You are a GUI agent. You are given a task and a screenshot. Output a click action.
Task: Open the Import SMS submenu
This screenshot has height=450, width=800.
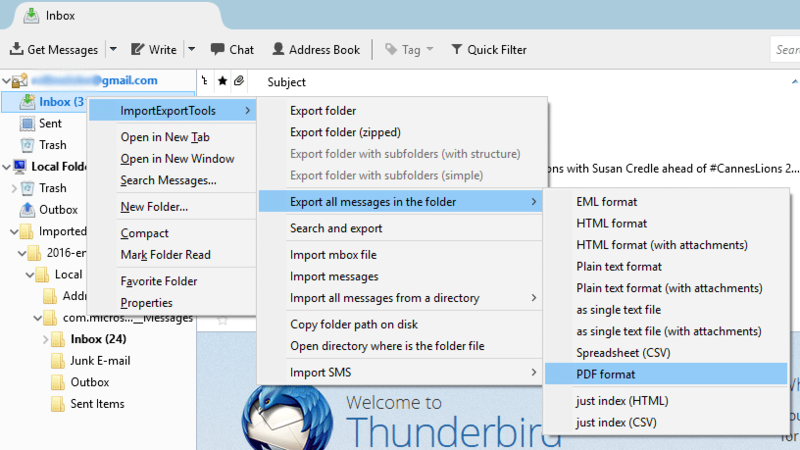(x=402, y=373)
